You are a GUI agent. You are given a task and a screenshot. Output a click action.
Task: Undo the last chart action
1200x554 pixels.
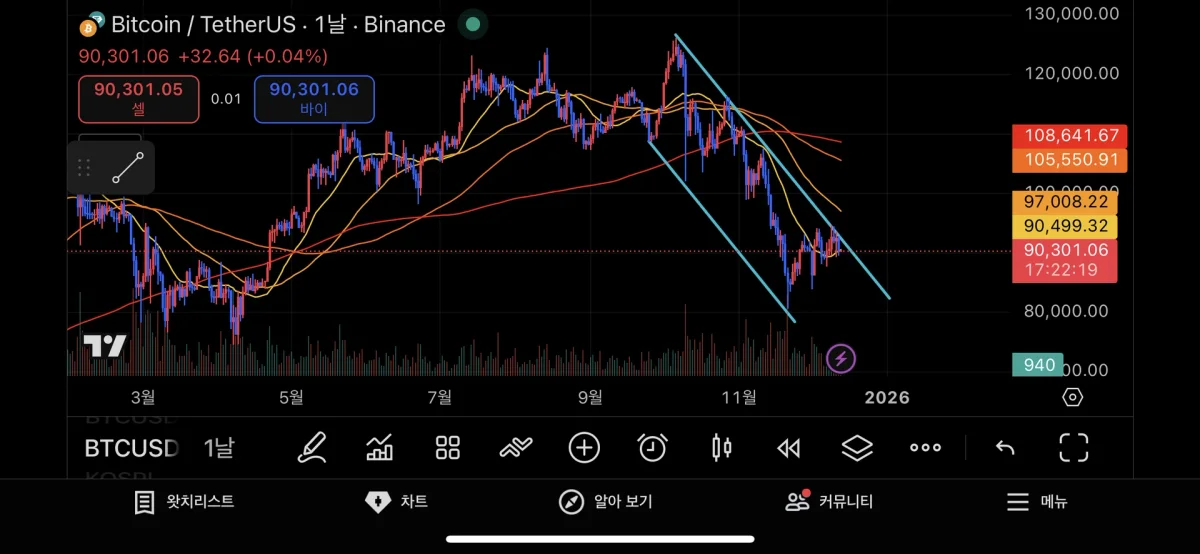[x=1005, y=447]
